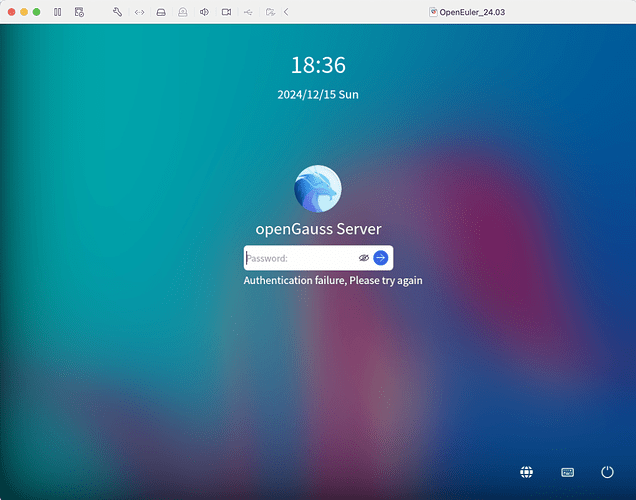This screenshot has width=636, height=500.
Task: Toggle the VM sound device
Action: click(204, 12)
